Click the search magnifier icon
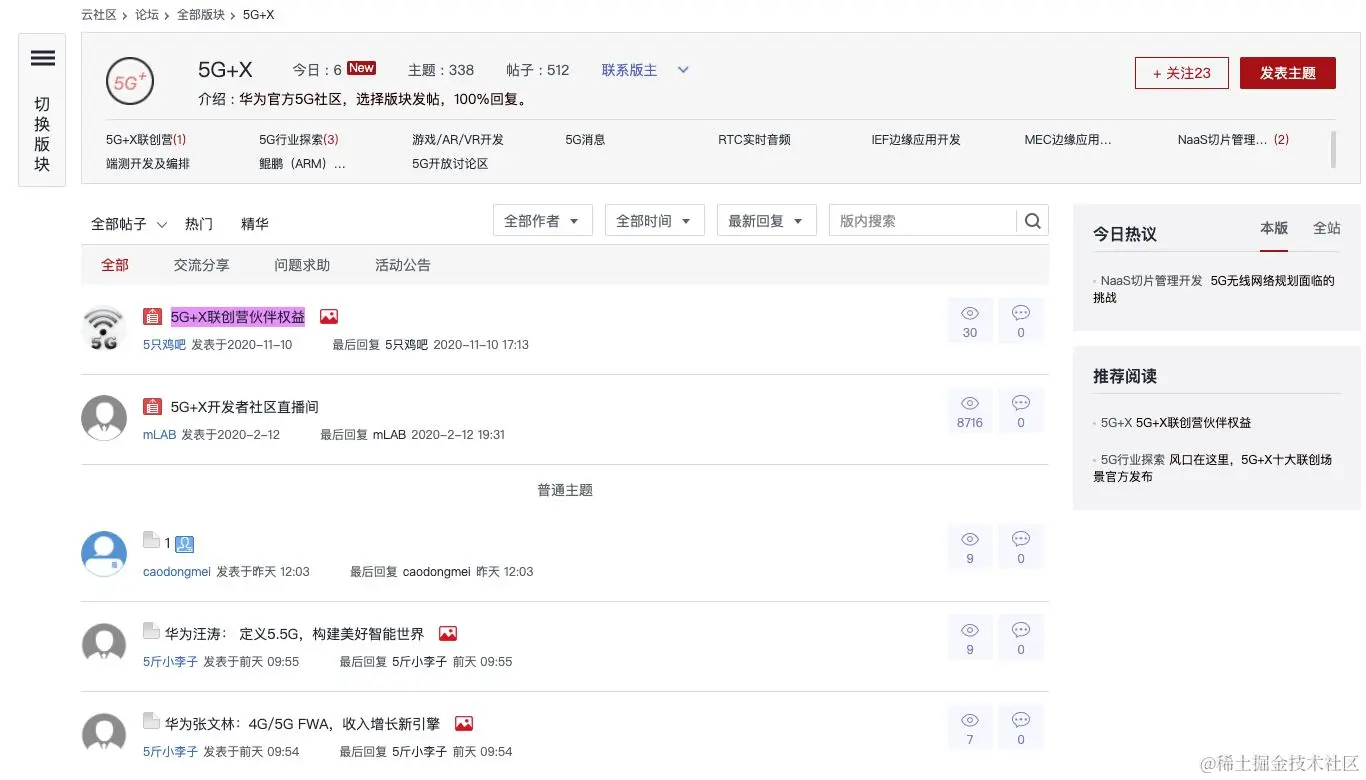Screen dimensions: 1366x780 (x=1033, y=221)
